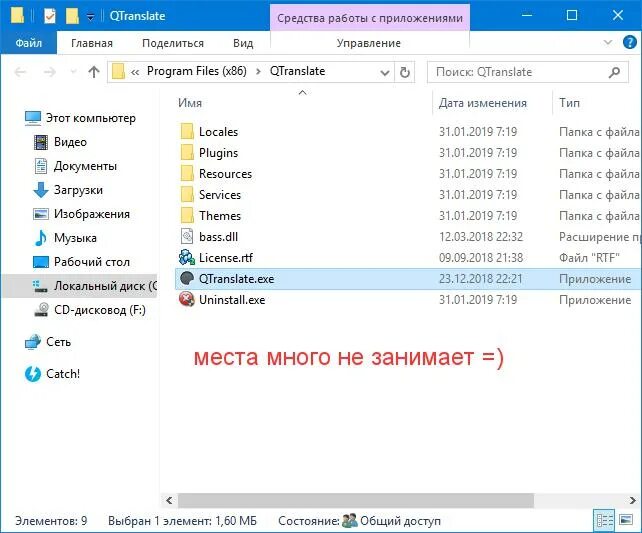Viewport: 642px width, 533px height.
Task: Click the Видео film icon
Action: click(x=41, y=142)
